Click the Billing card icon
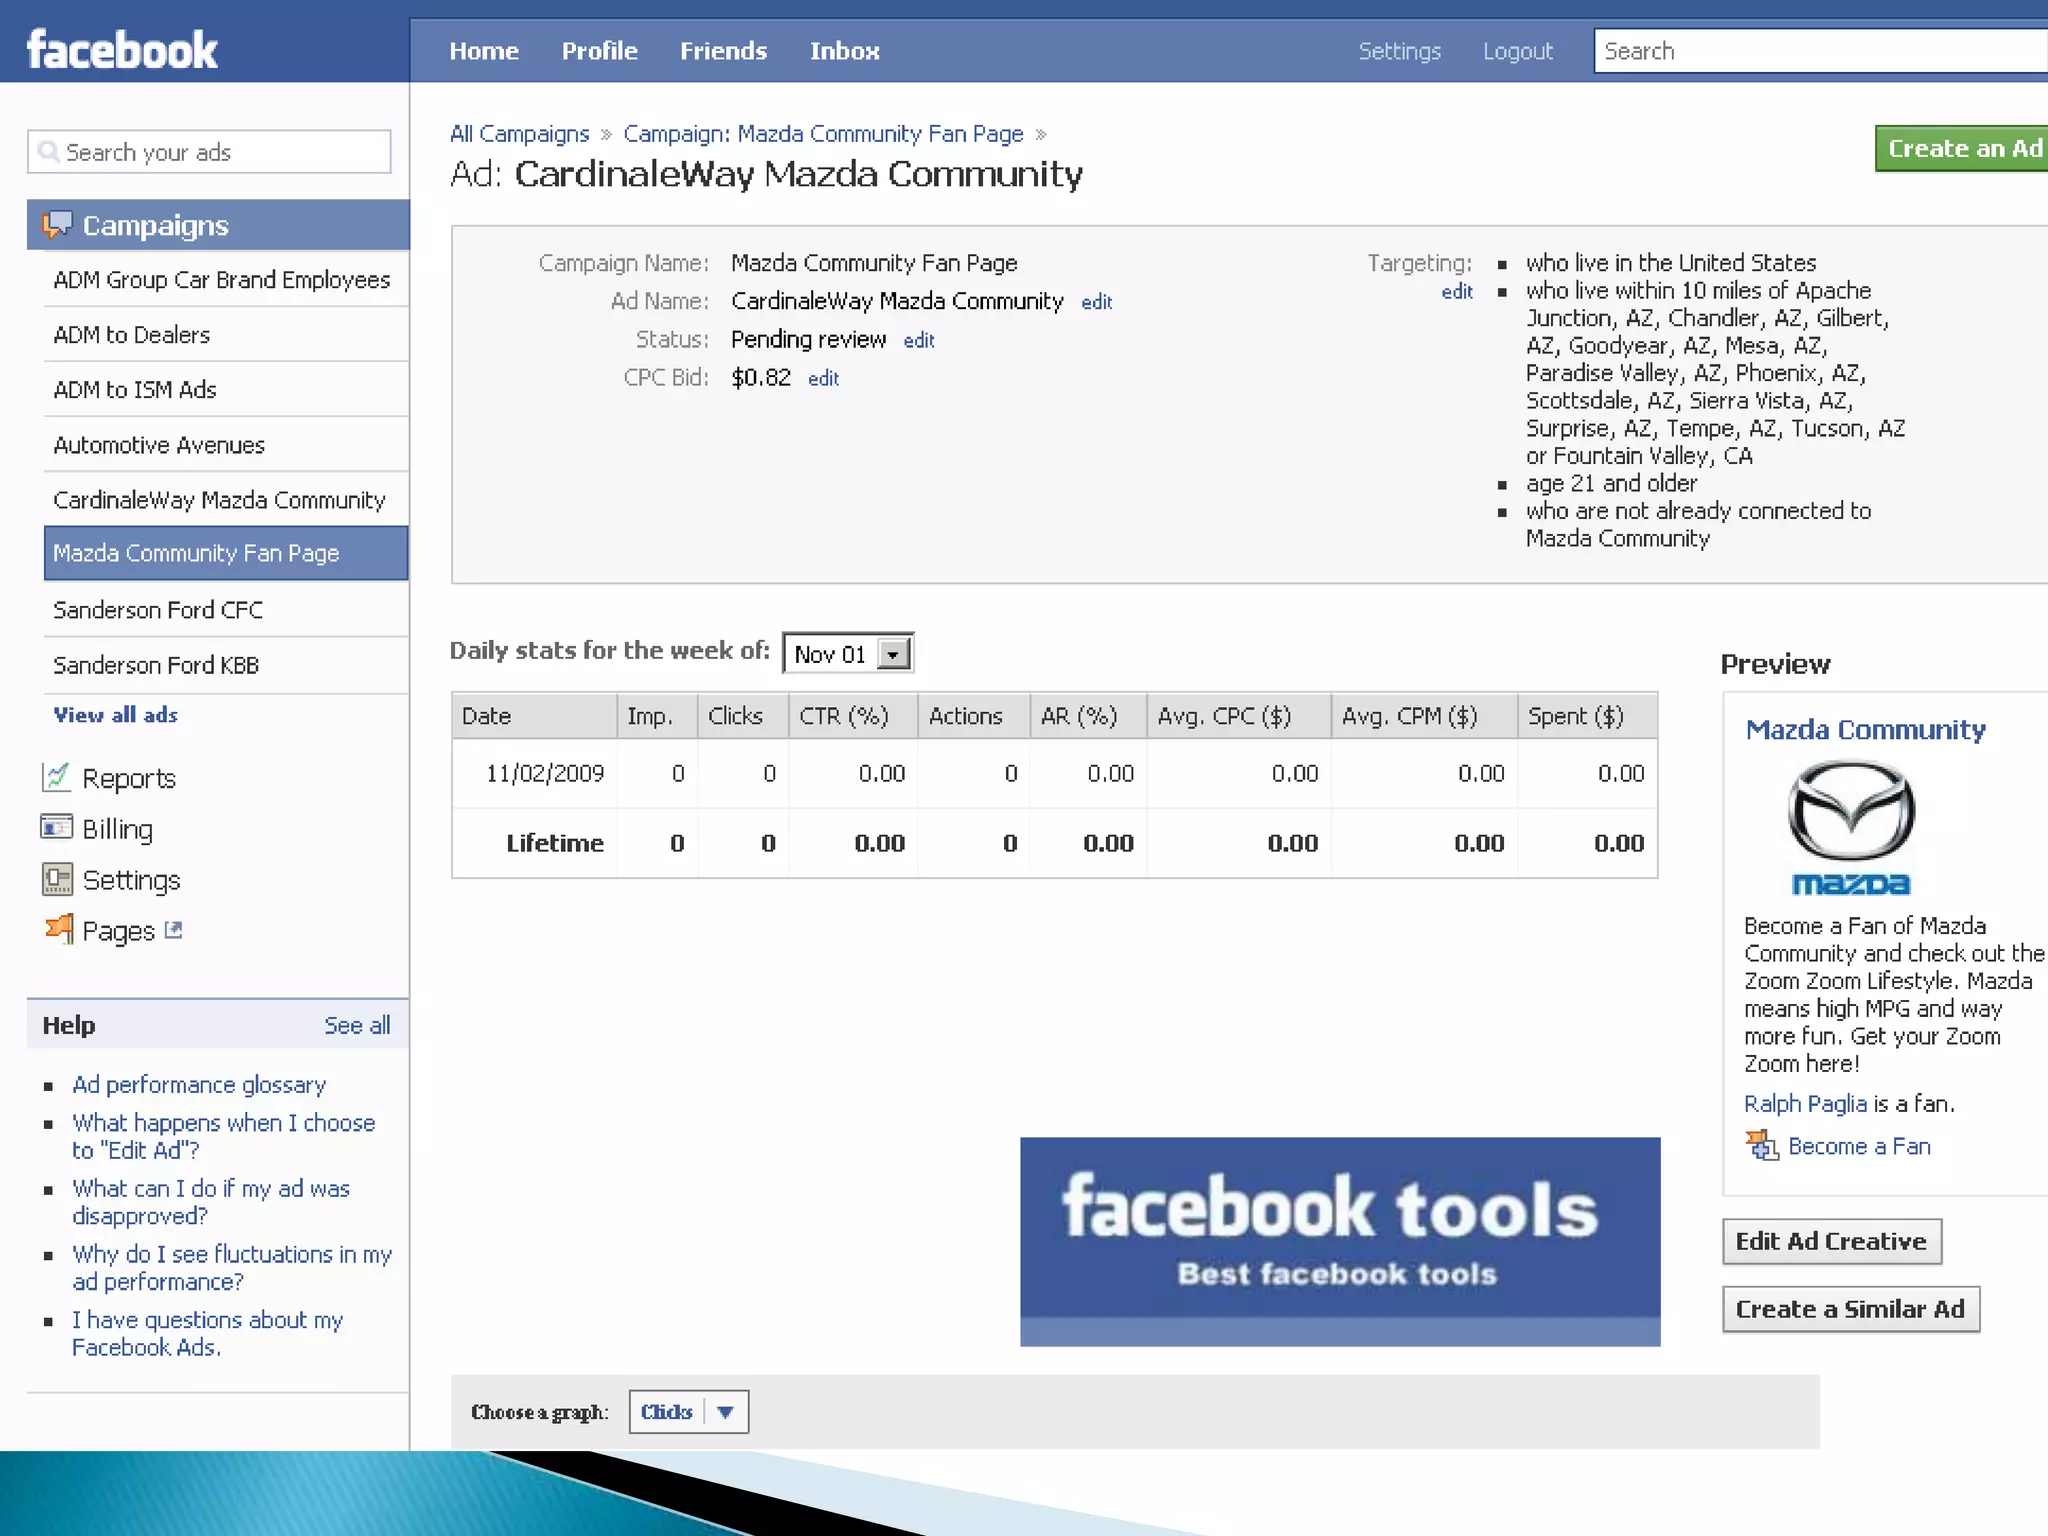2048x1536 pixels. 56,828
